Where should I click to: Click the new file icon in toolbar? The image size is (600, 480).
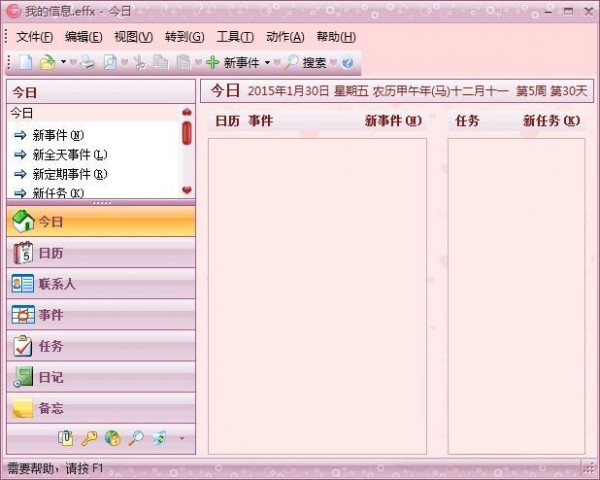(26, 62)
